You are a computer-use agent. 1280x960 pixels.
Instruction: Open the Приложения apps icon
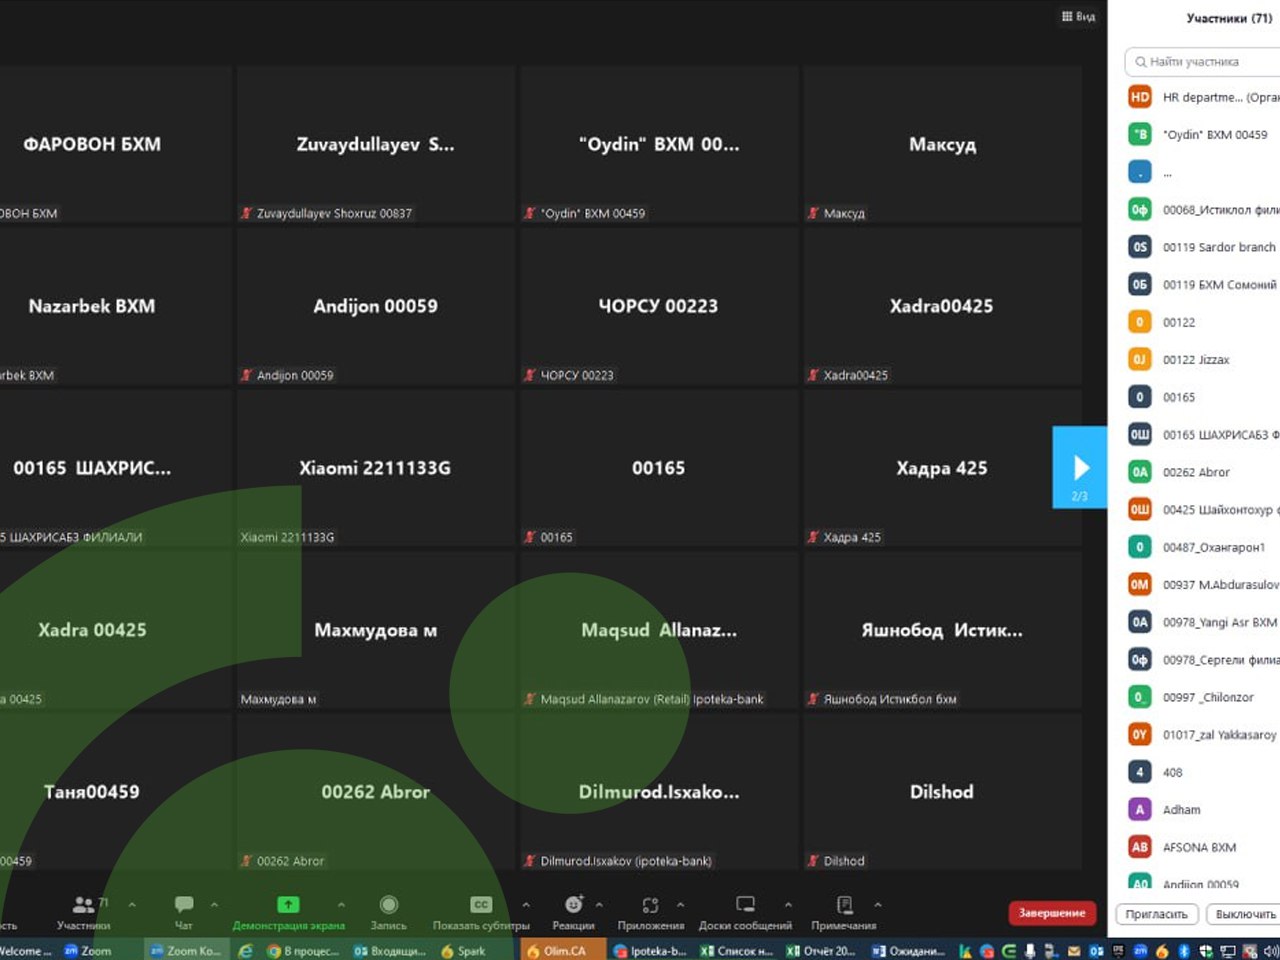pyautogui.click(x=650, y=904)
